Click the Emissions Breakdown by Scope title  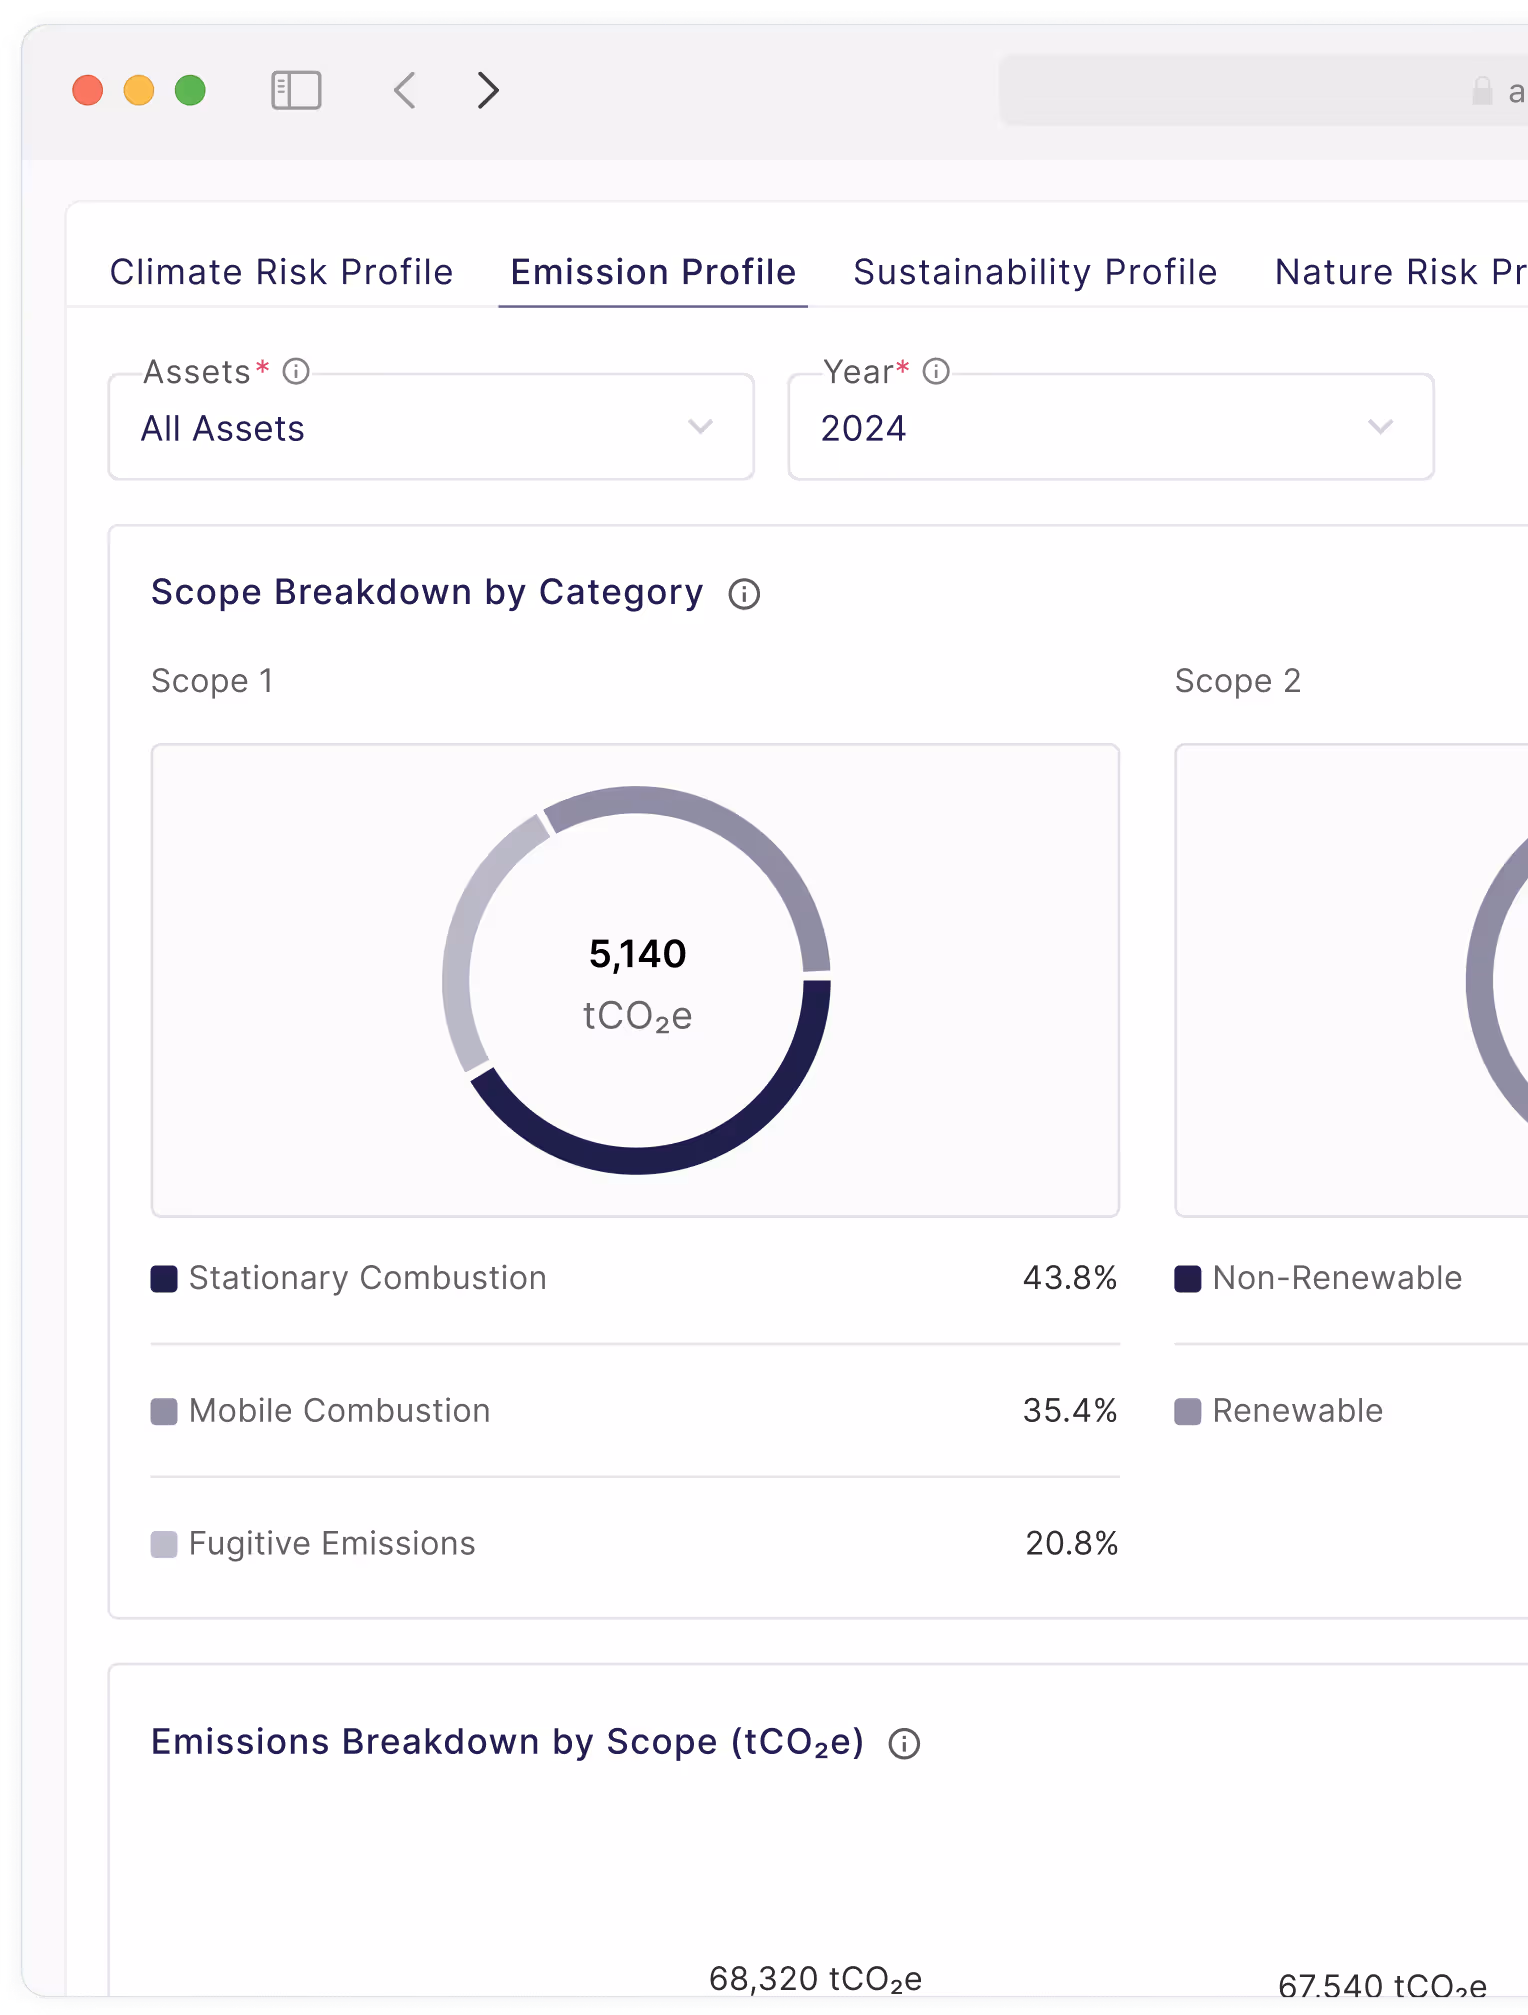pyautogui.click(x=507, y=1742)
